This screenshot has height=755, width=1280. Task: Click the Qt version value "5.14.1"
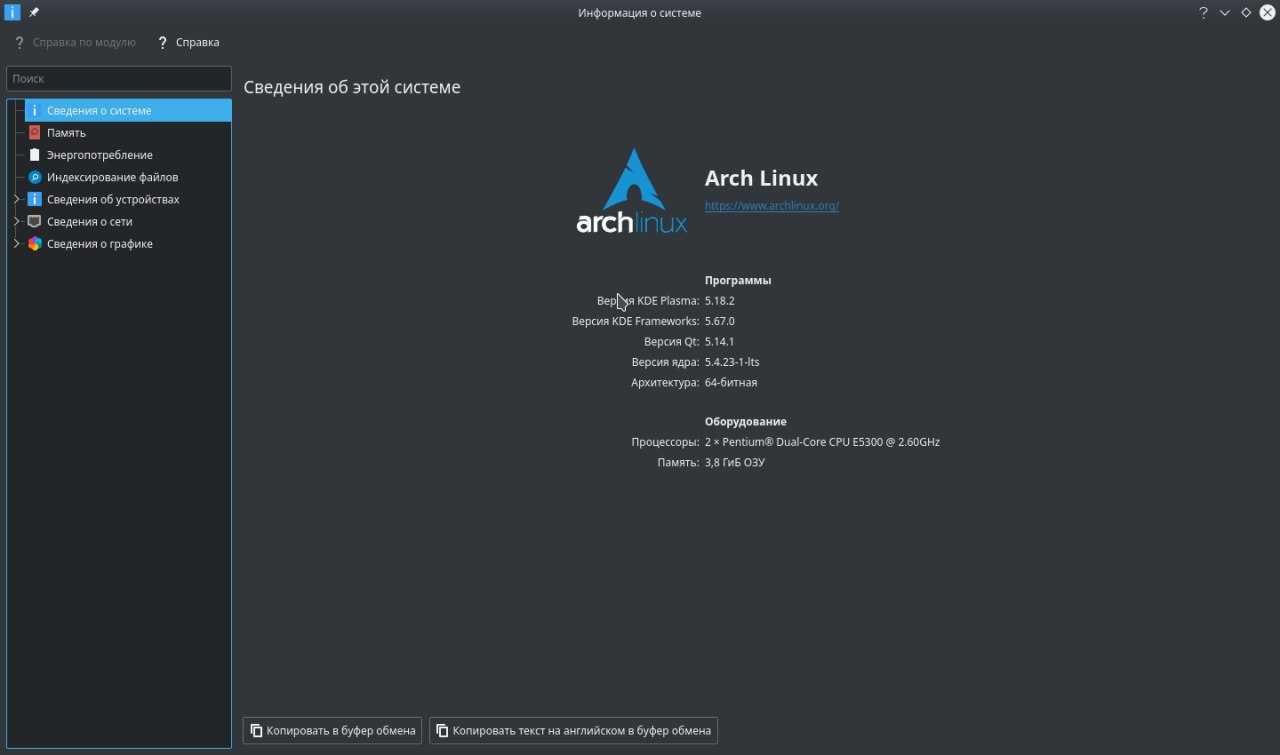(x=719, y=342)
